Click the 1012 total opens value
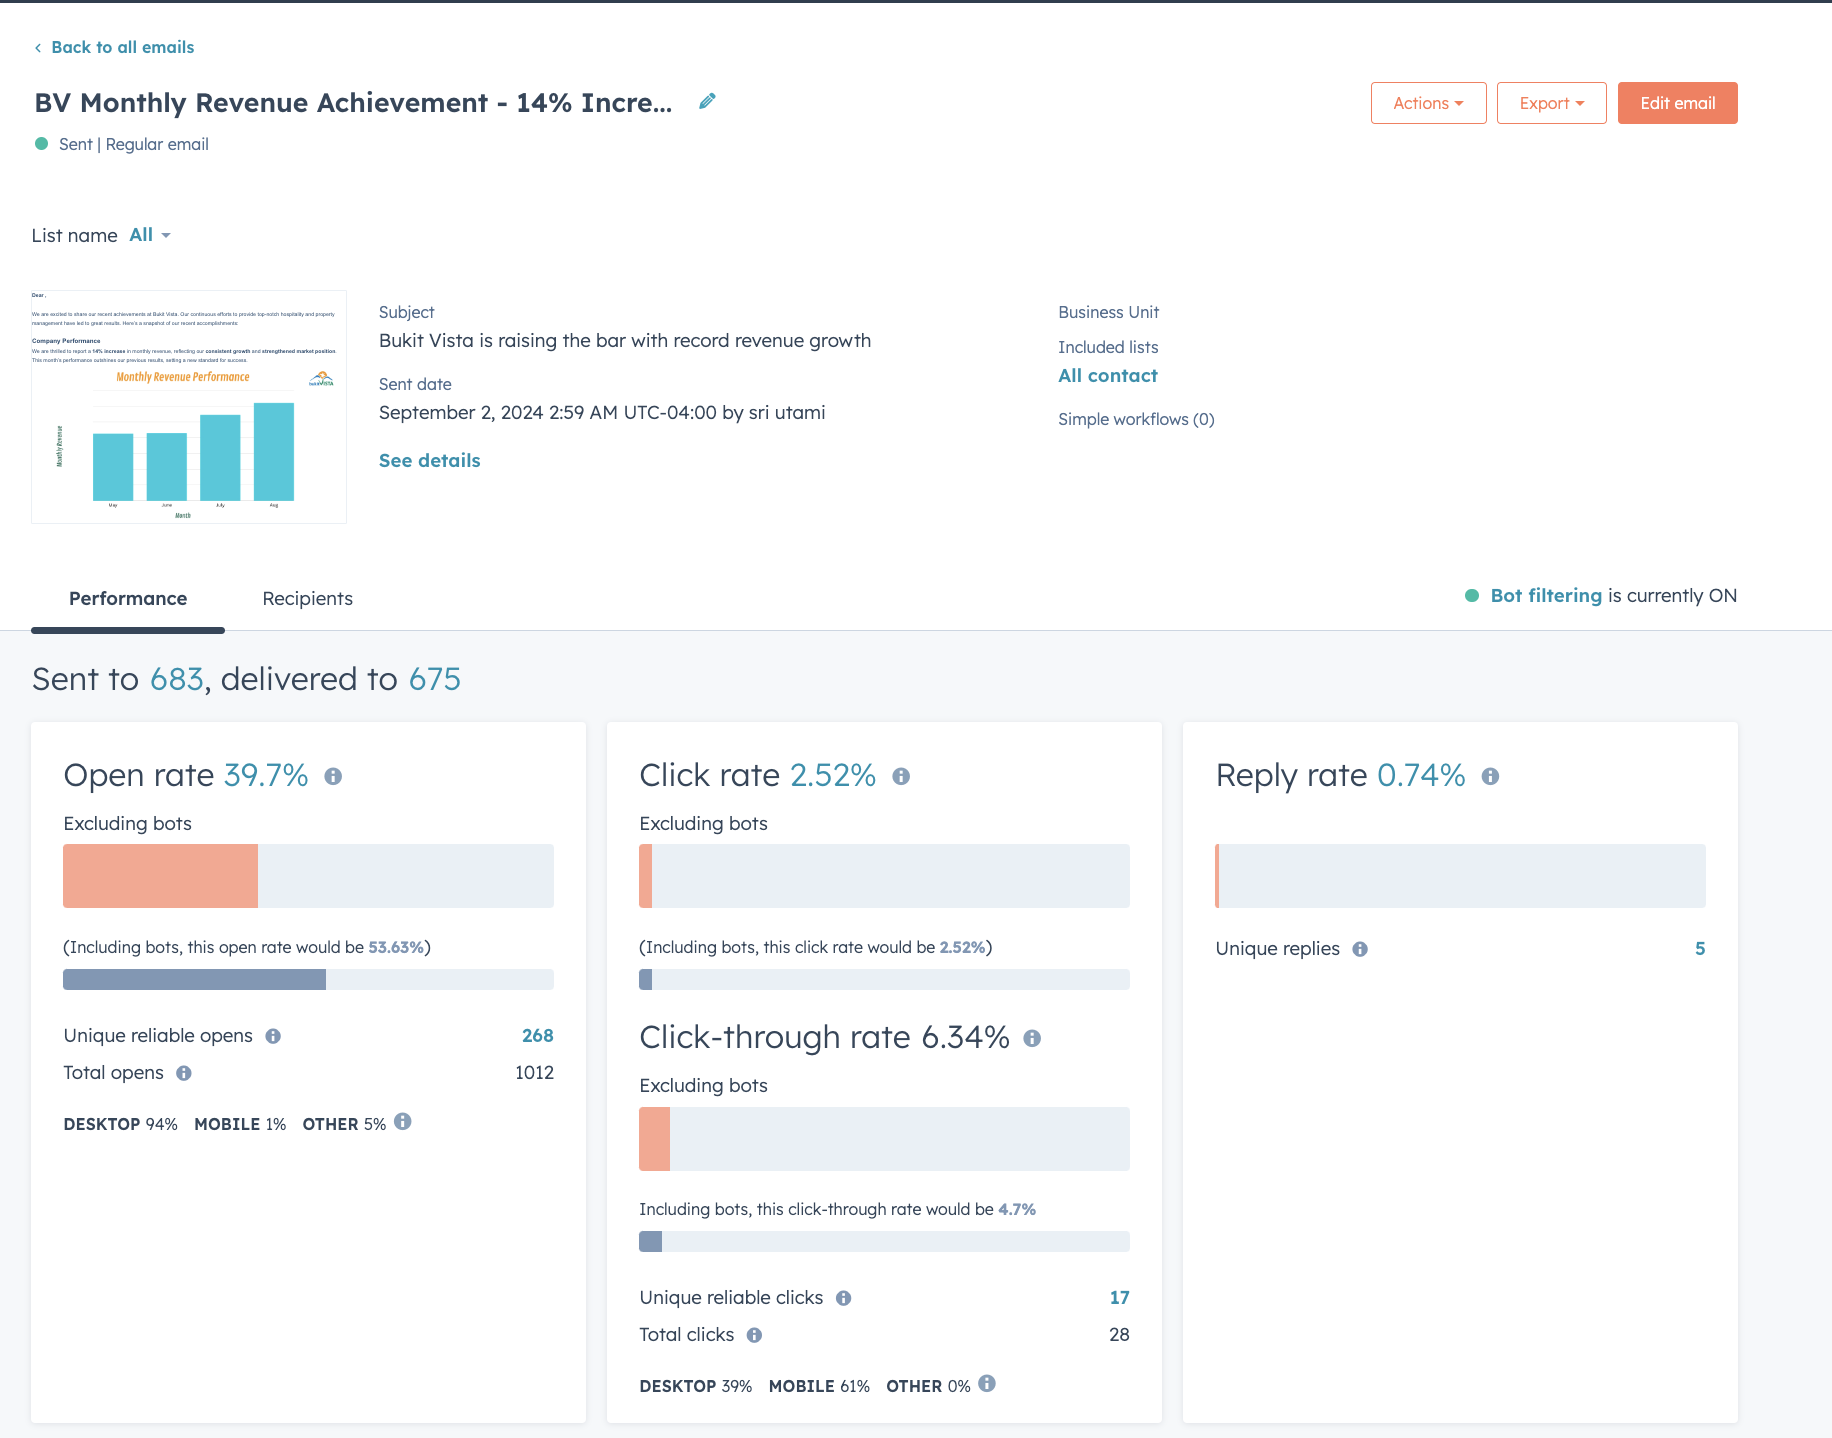 [x=534, y=1073]
